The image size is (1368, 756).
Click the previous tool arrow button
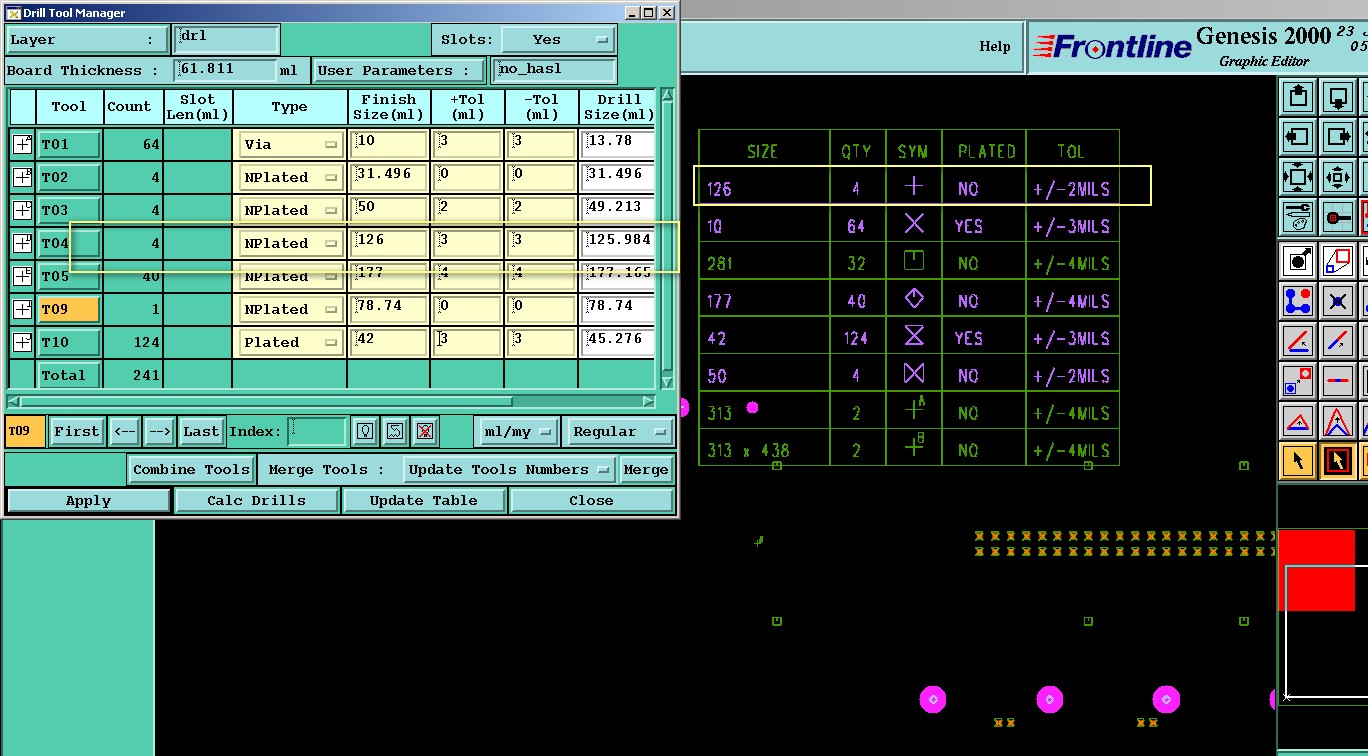point(125,431)
